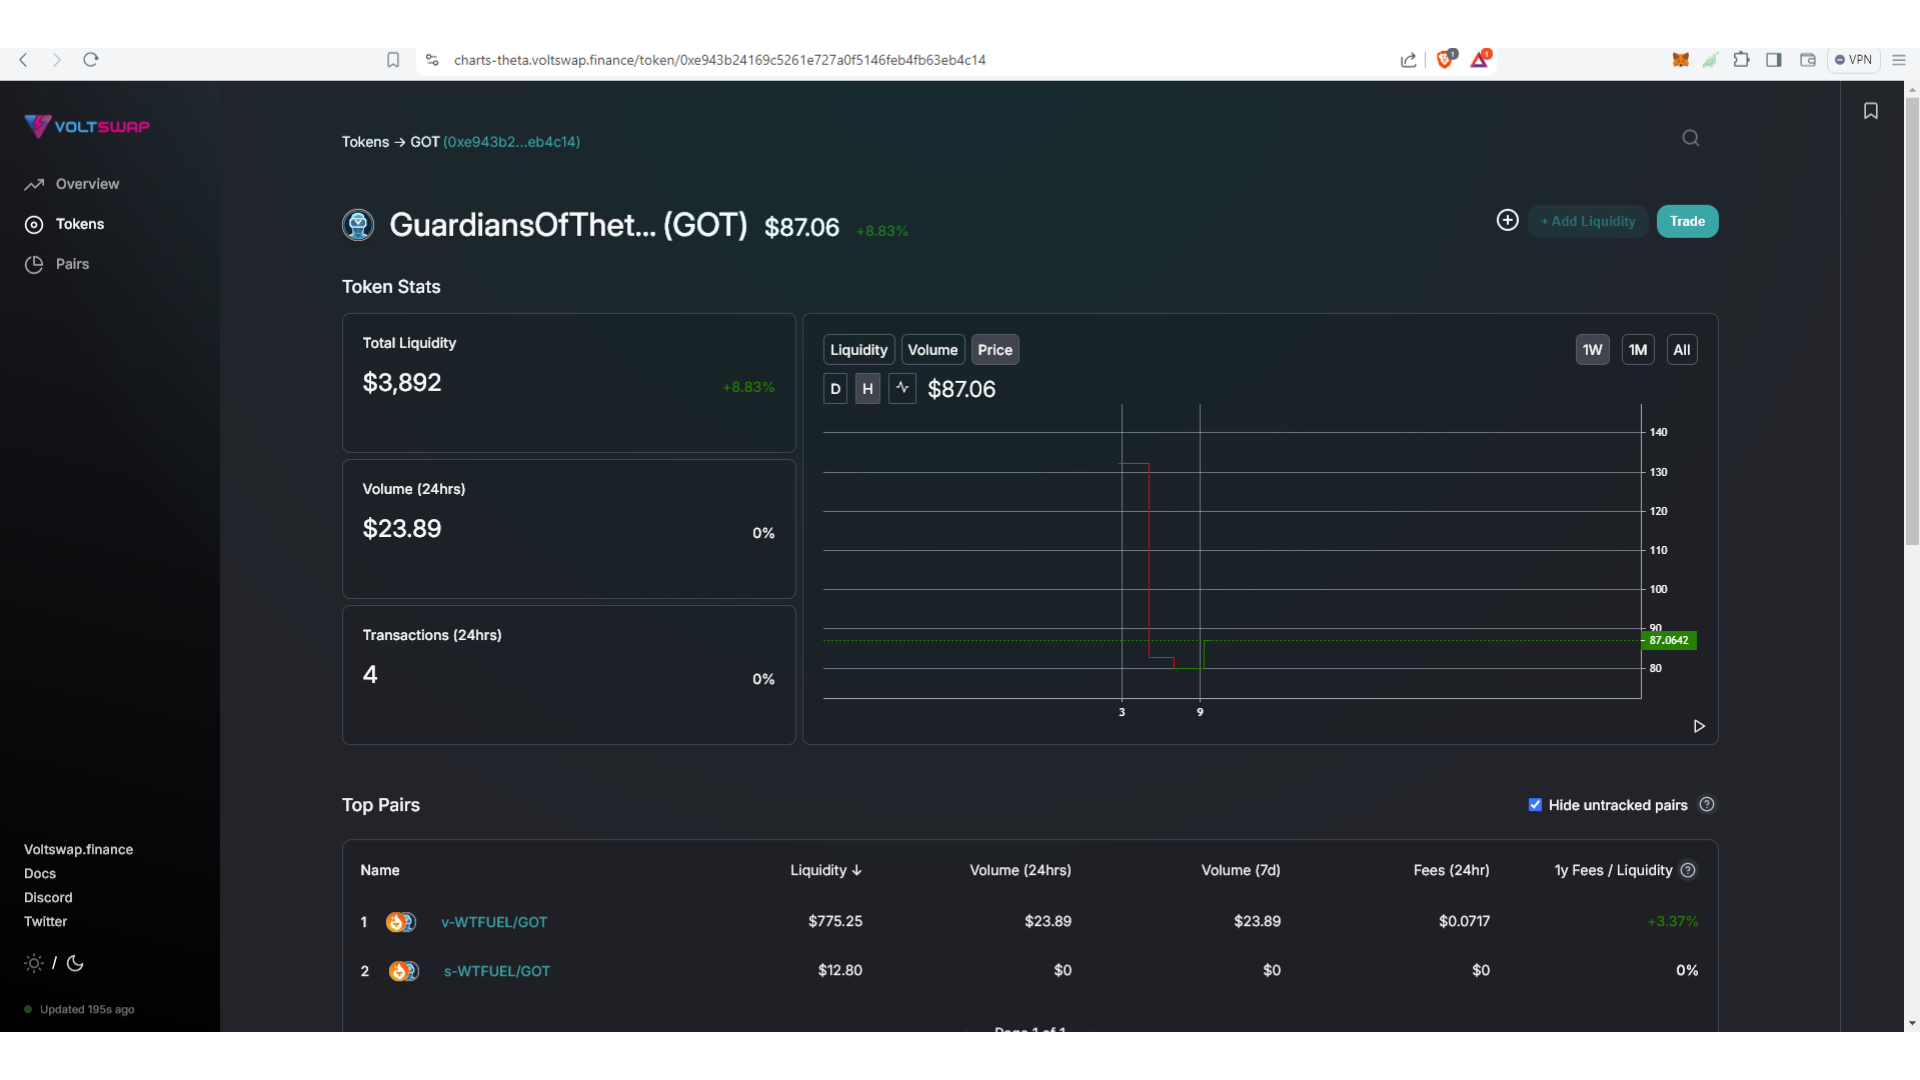Click the bookmark icon in right panel

pos(1870,111)
